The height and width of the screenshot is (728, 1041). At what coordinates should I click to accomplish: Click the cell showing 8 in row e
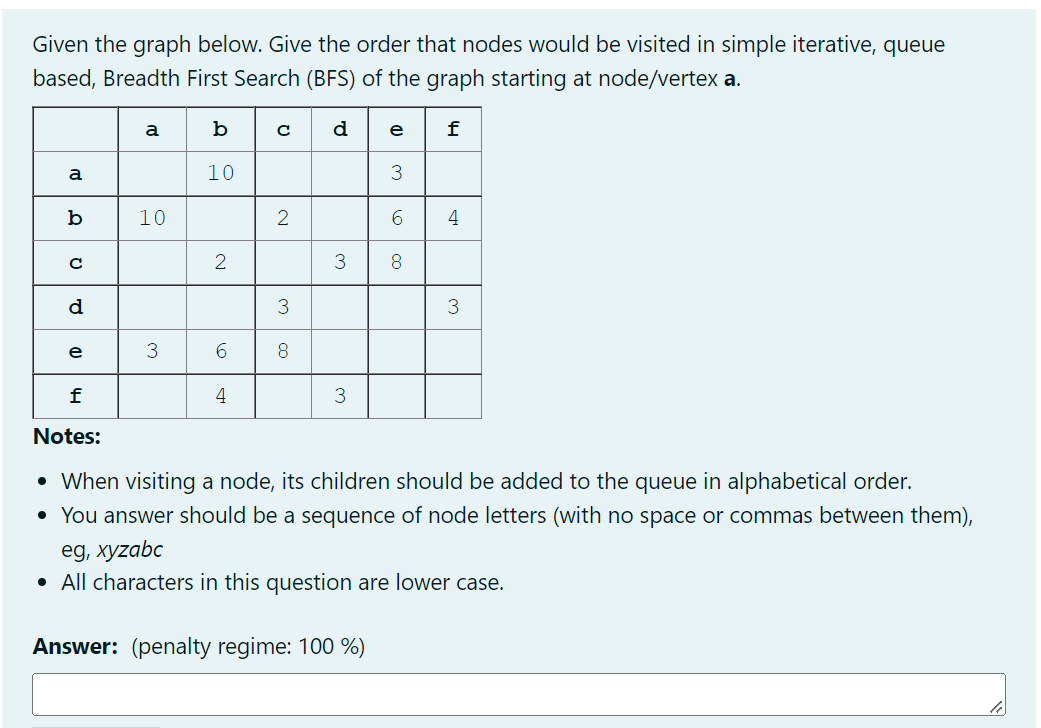tap(284, 351)
